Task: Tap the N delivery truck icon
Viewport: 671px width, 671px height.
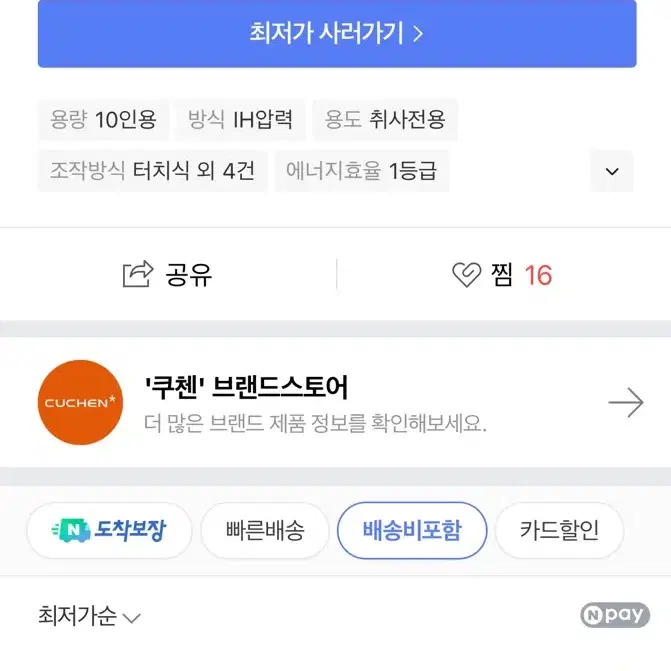Action: coord(71,530)
